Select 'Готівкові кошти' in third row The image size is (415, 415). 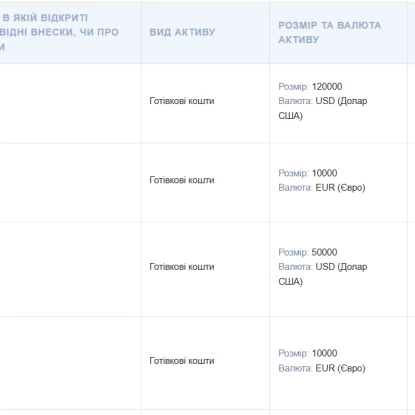[182, 267]
